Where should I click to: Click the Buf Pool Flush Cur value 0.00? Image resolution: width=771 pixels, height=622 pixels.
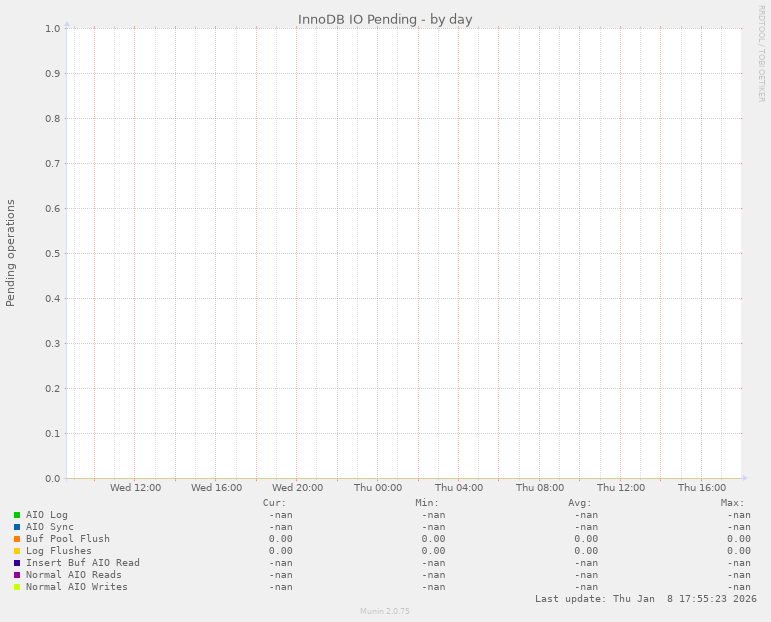coord(281,539)
